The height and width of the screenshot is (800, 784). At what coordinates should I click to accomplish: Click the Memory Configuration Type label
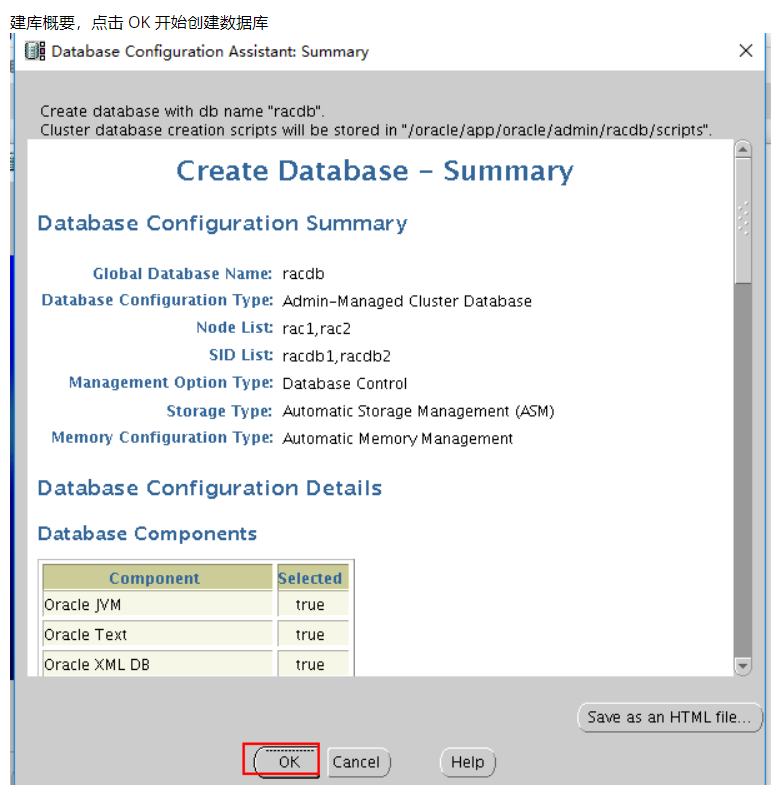point(162,438)
